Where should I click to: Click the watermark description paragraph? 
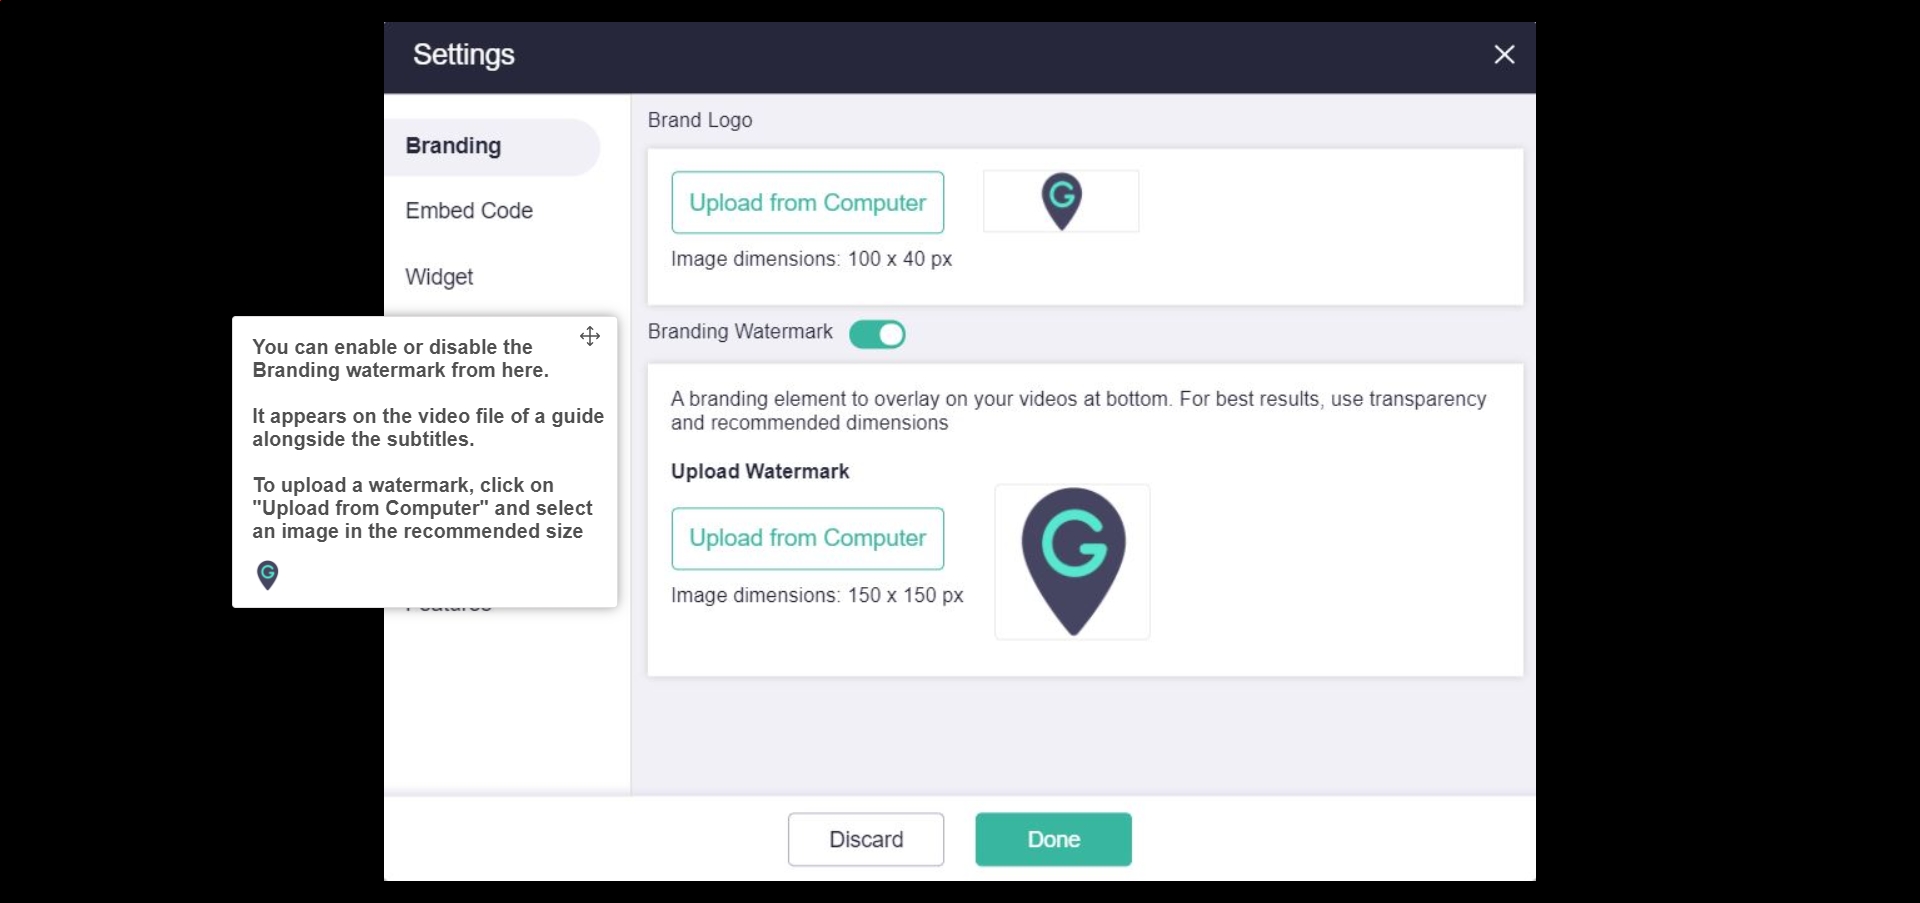[1078, 411]
